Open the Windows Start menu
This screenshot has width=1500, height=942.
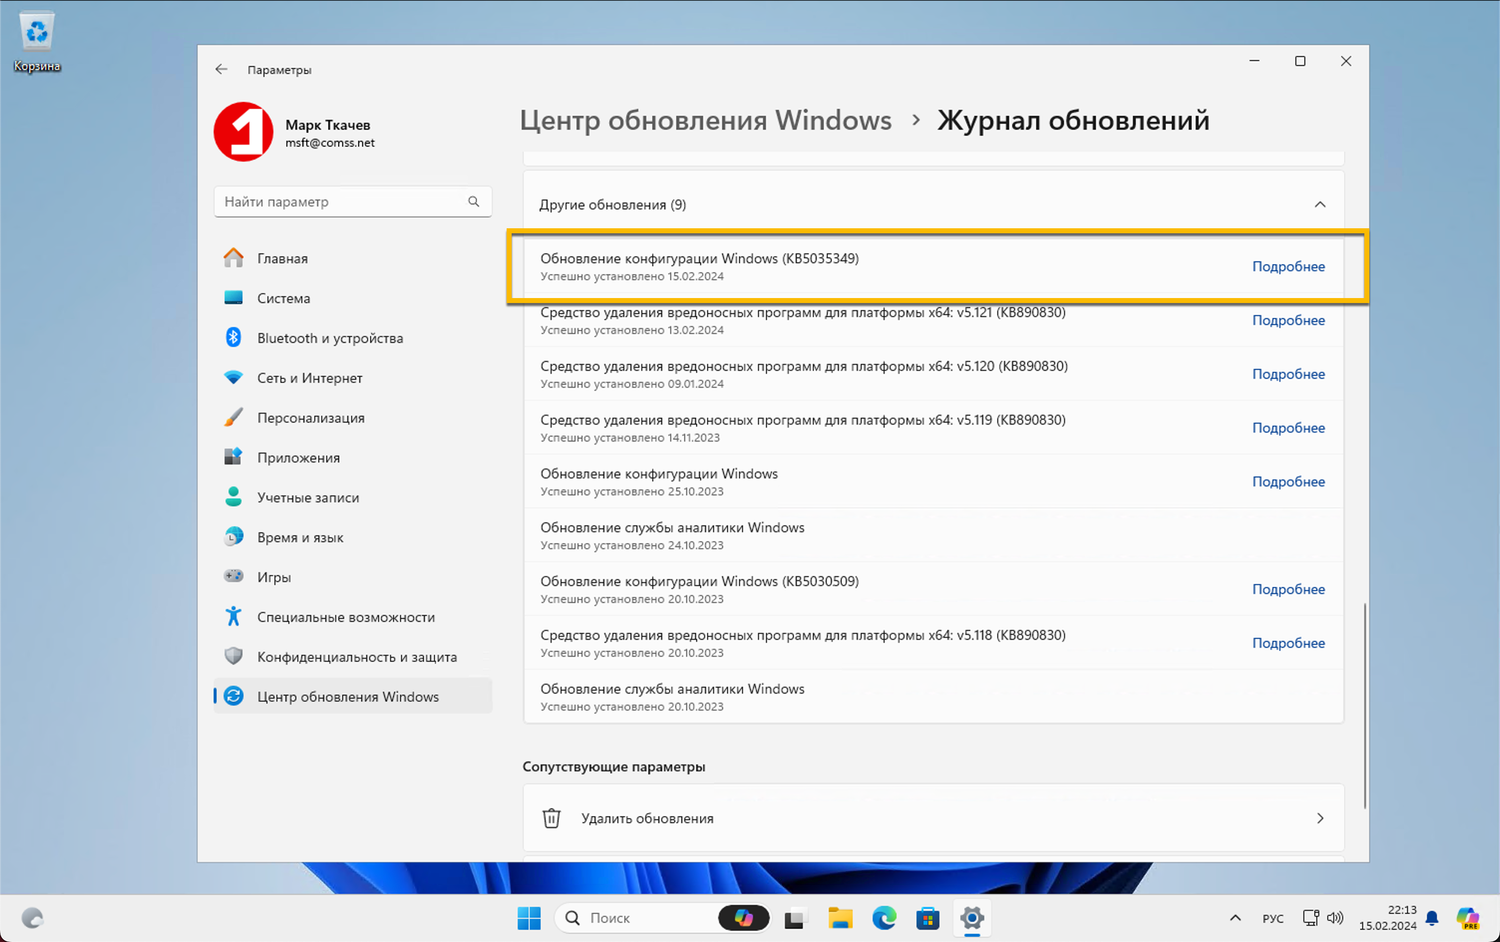529,918
